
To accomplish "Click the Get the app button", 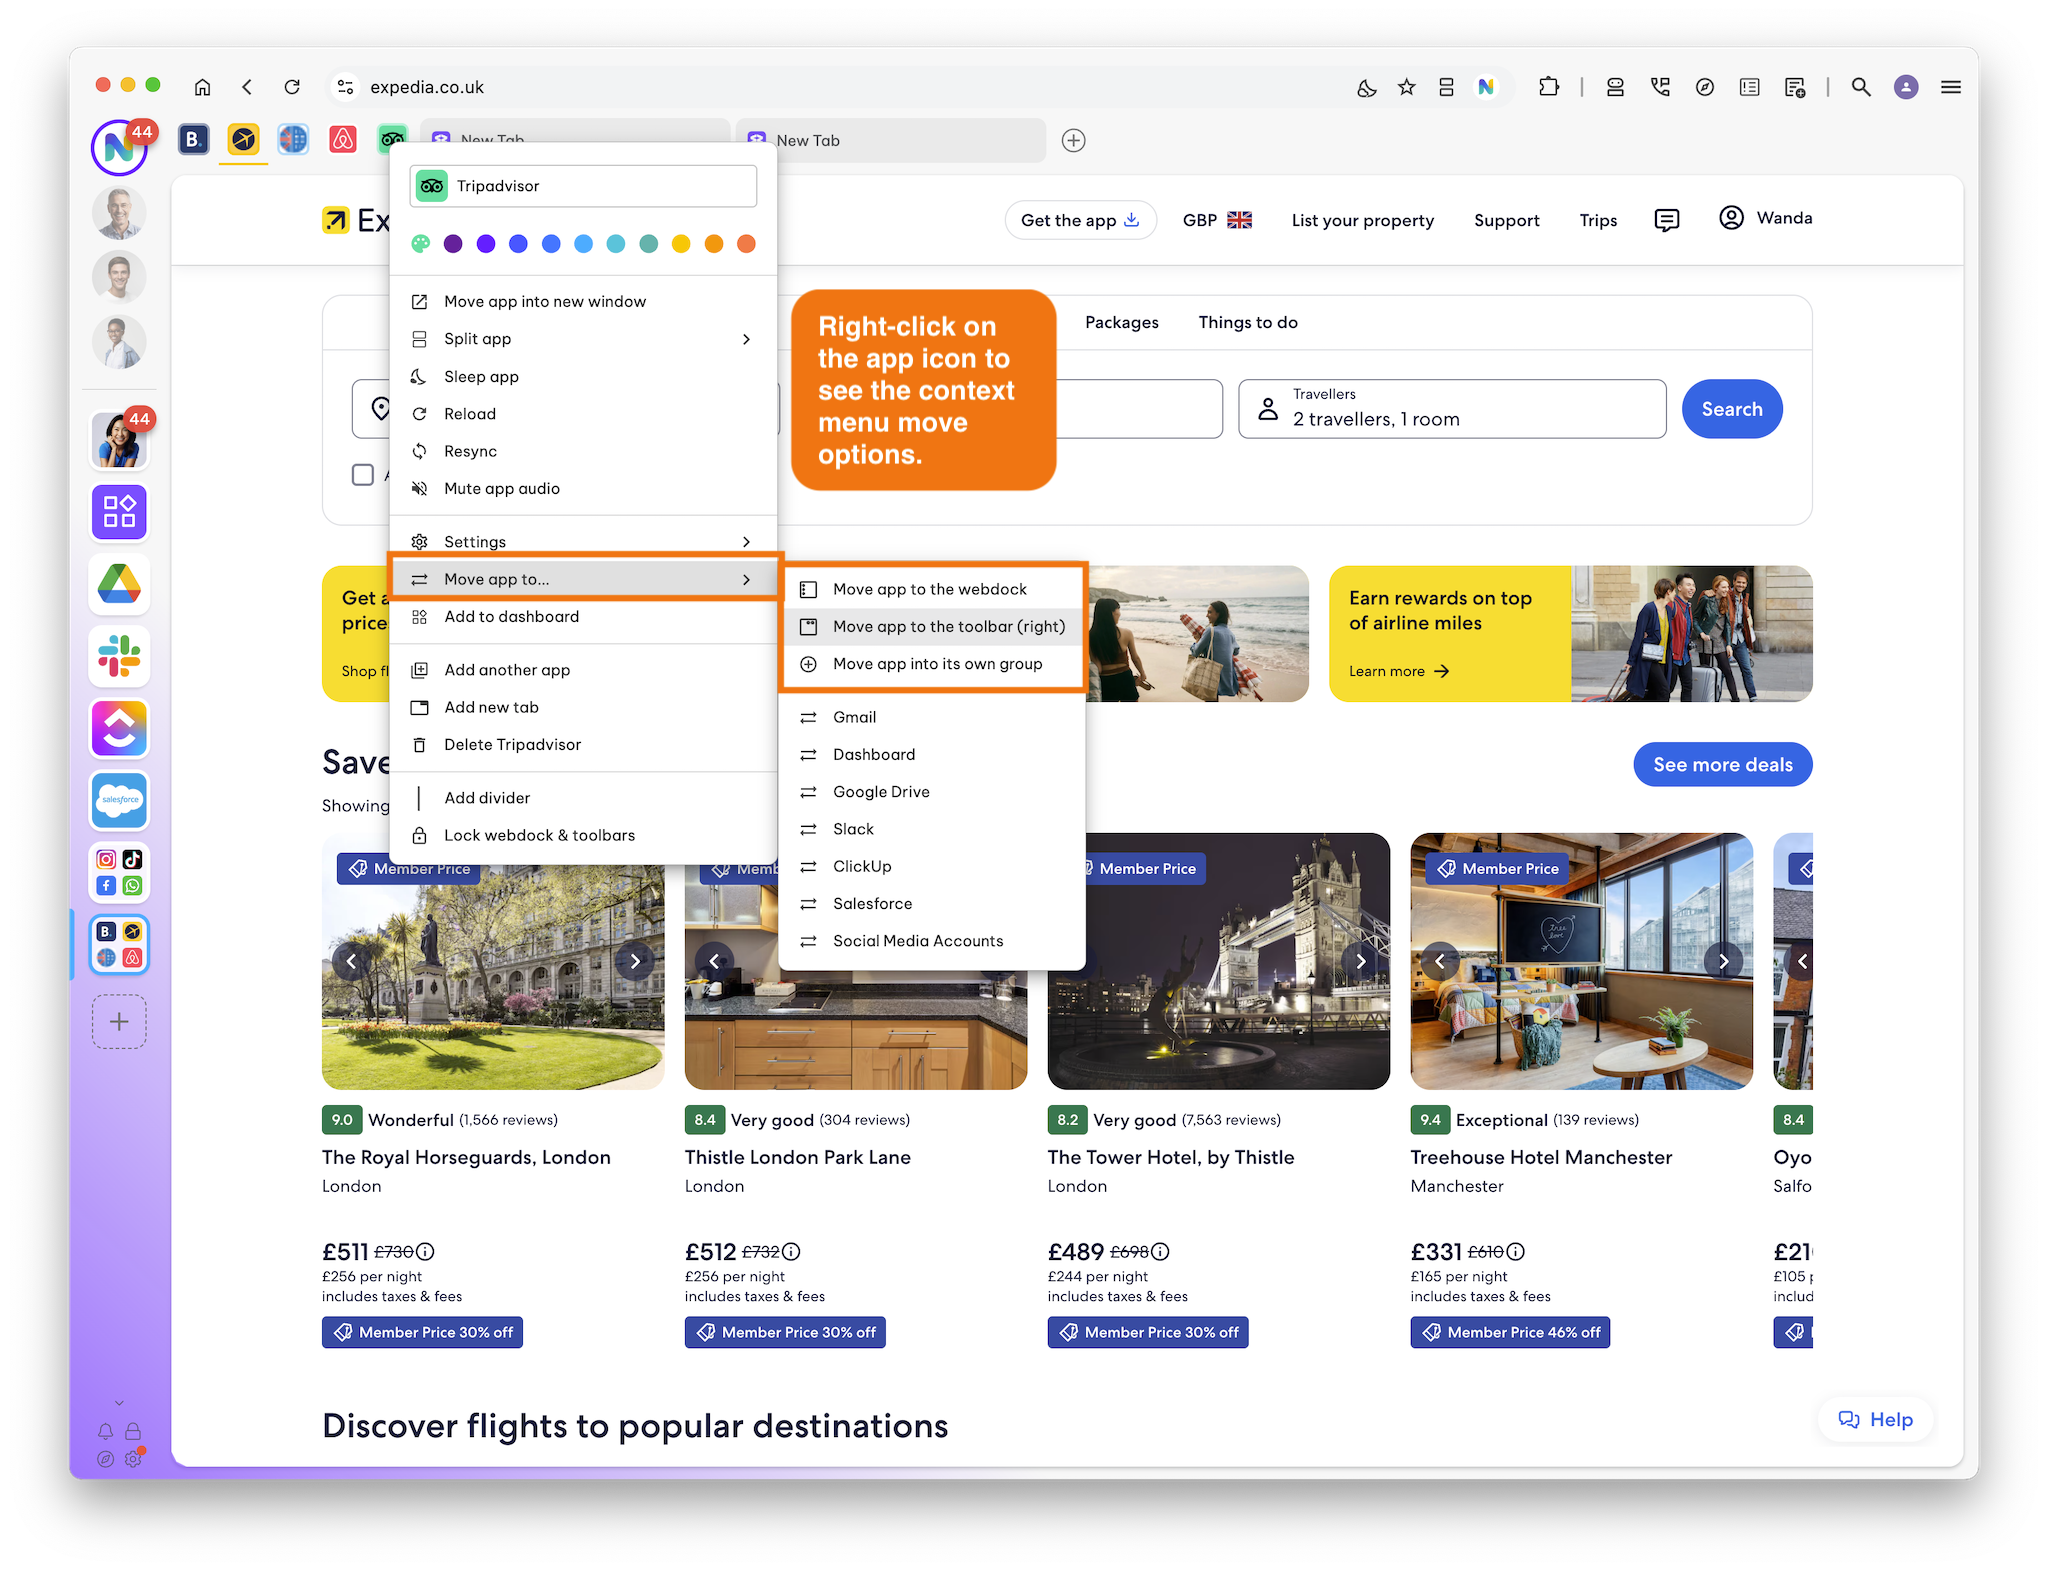I will [x=1080, y=220].
